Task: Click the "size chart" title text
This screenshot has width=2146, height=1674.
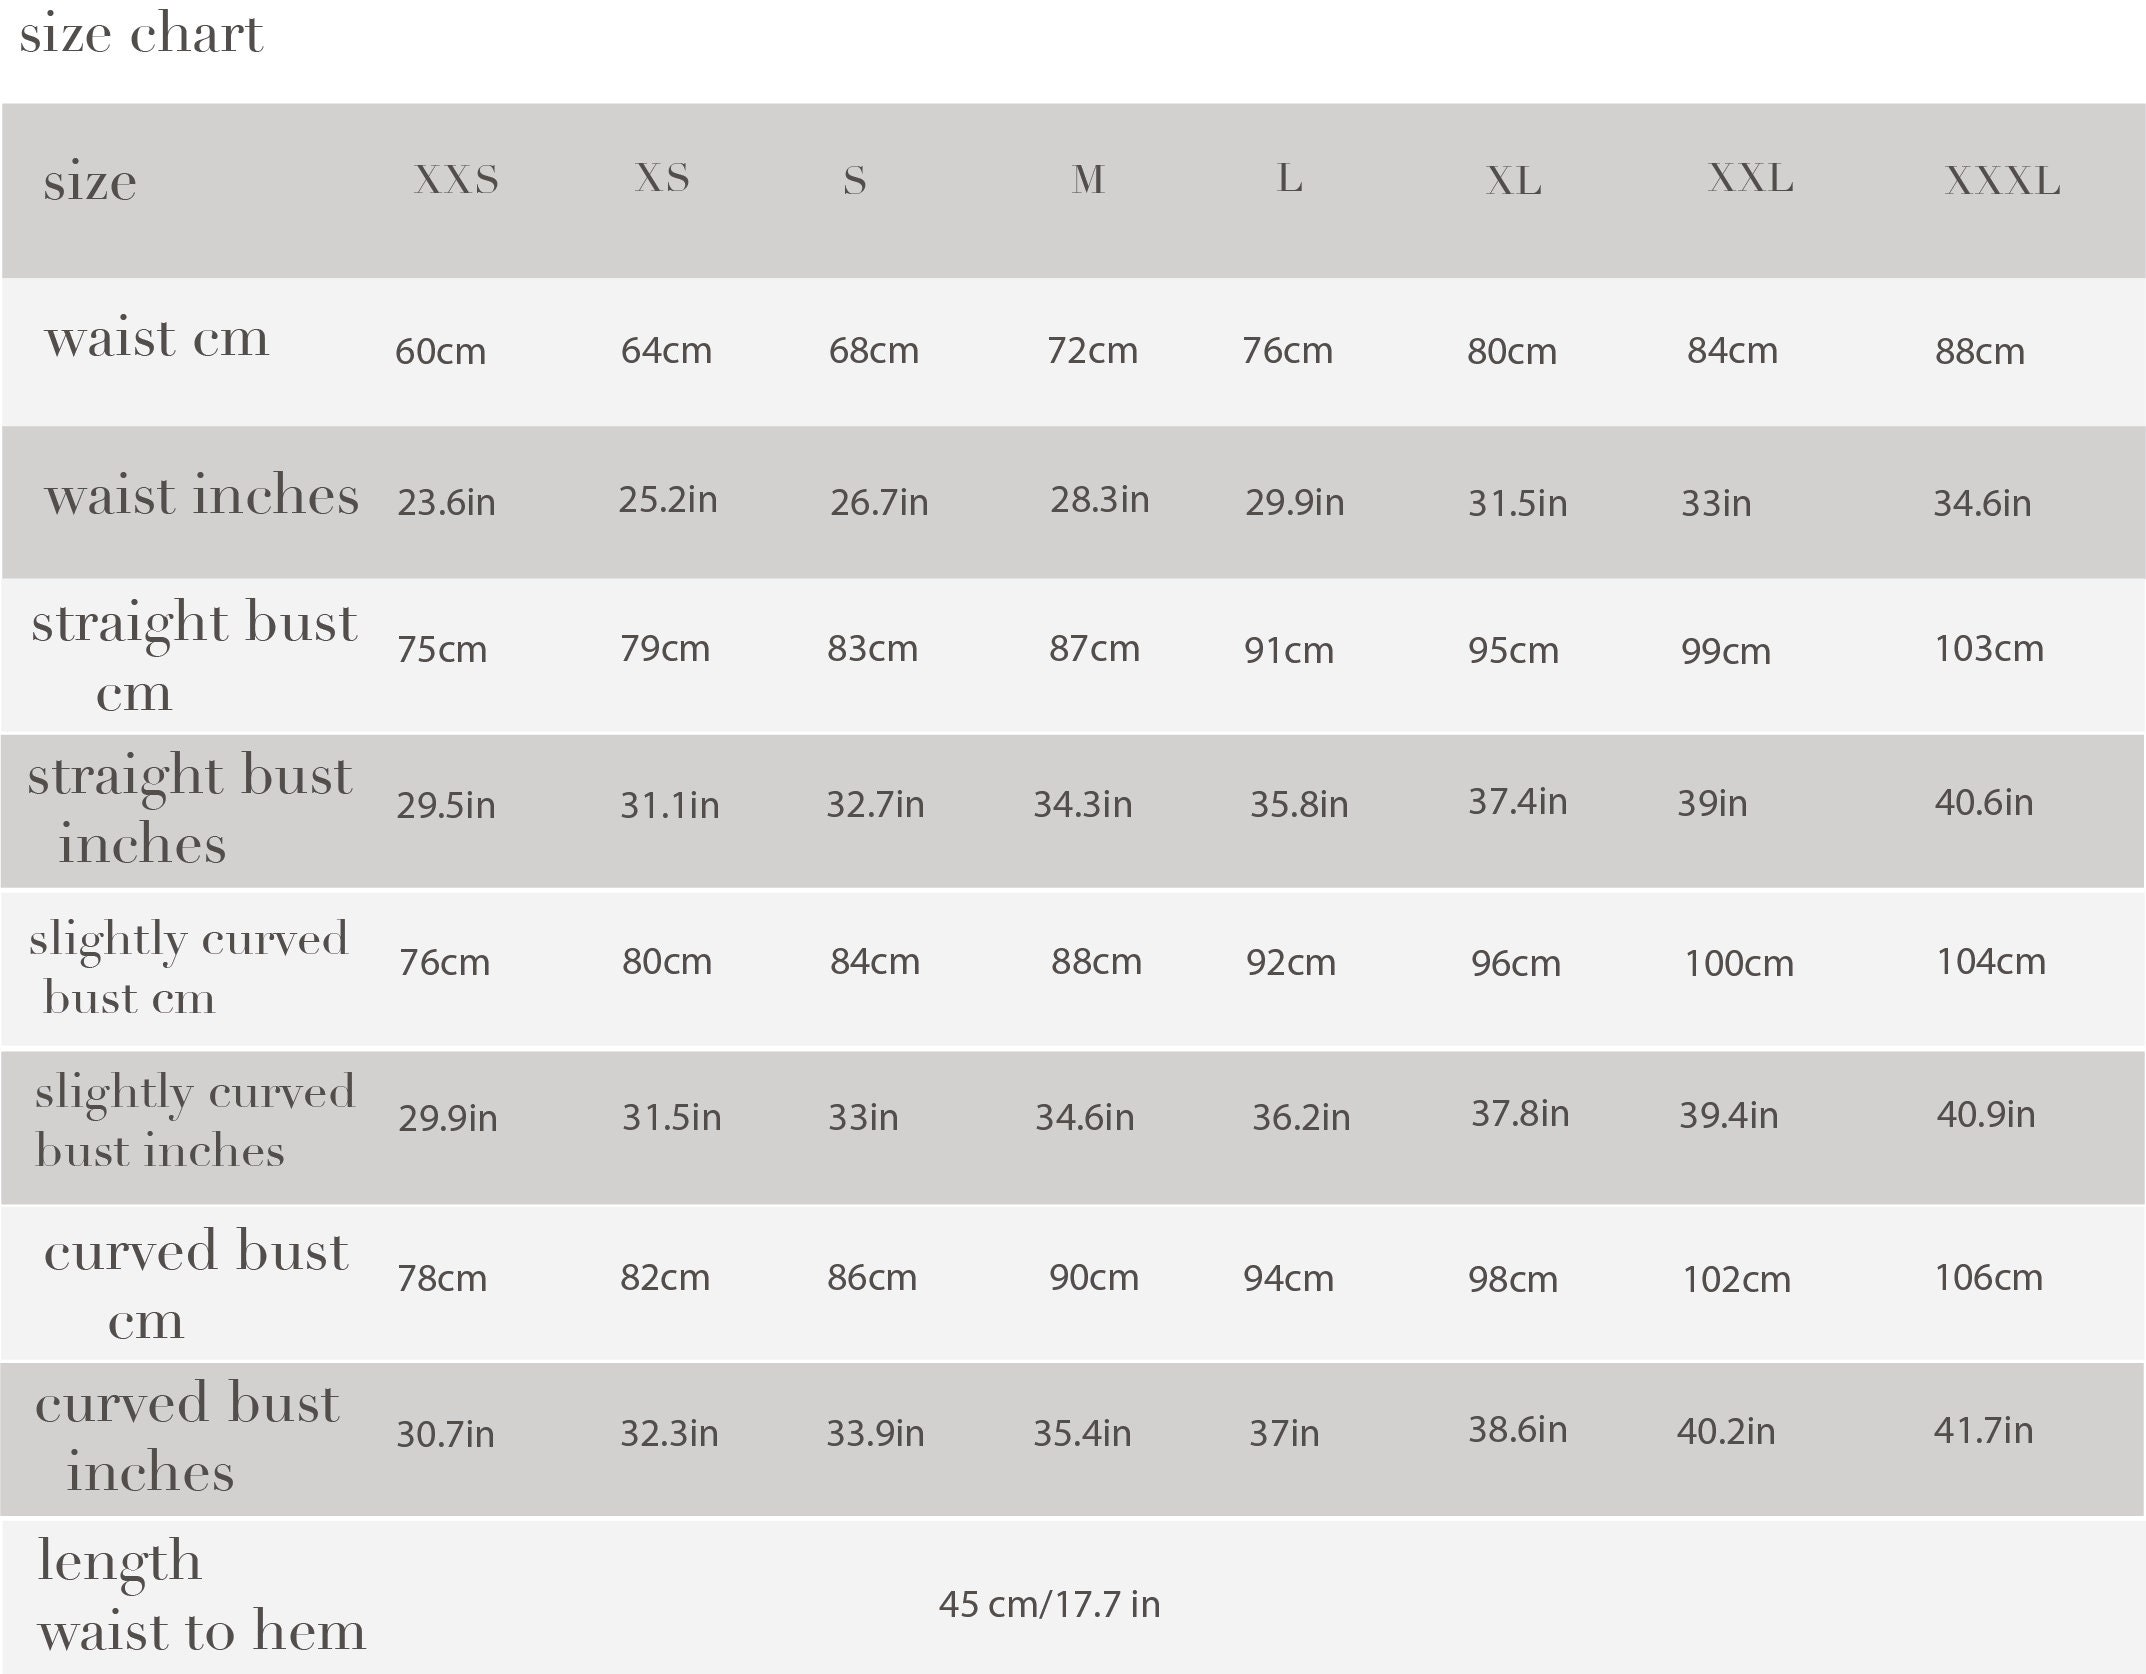Action: [141, 34]
